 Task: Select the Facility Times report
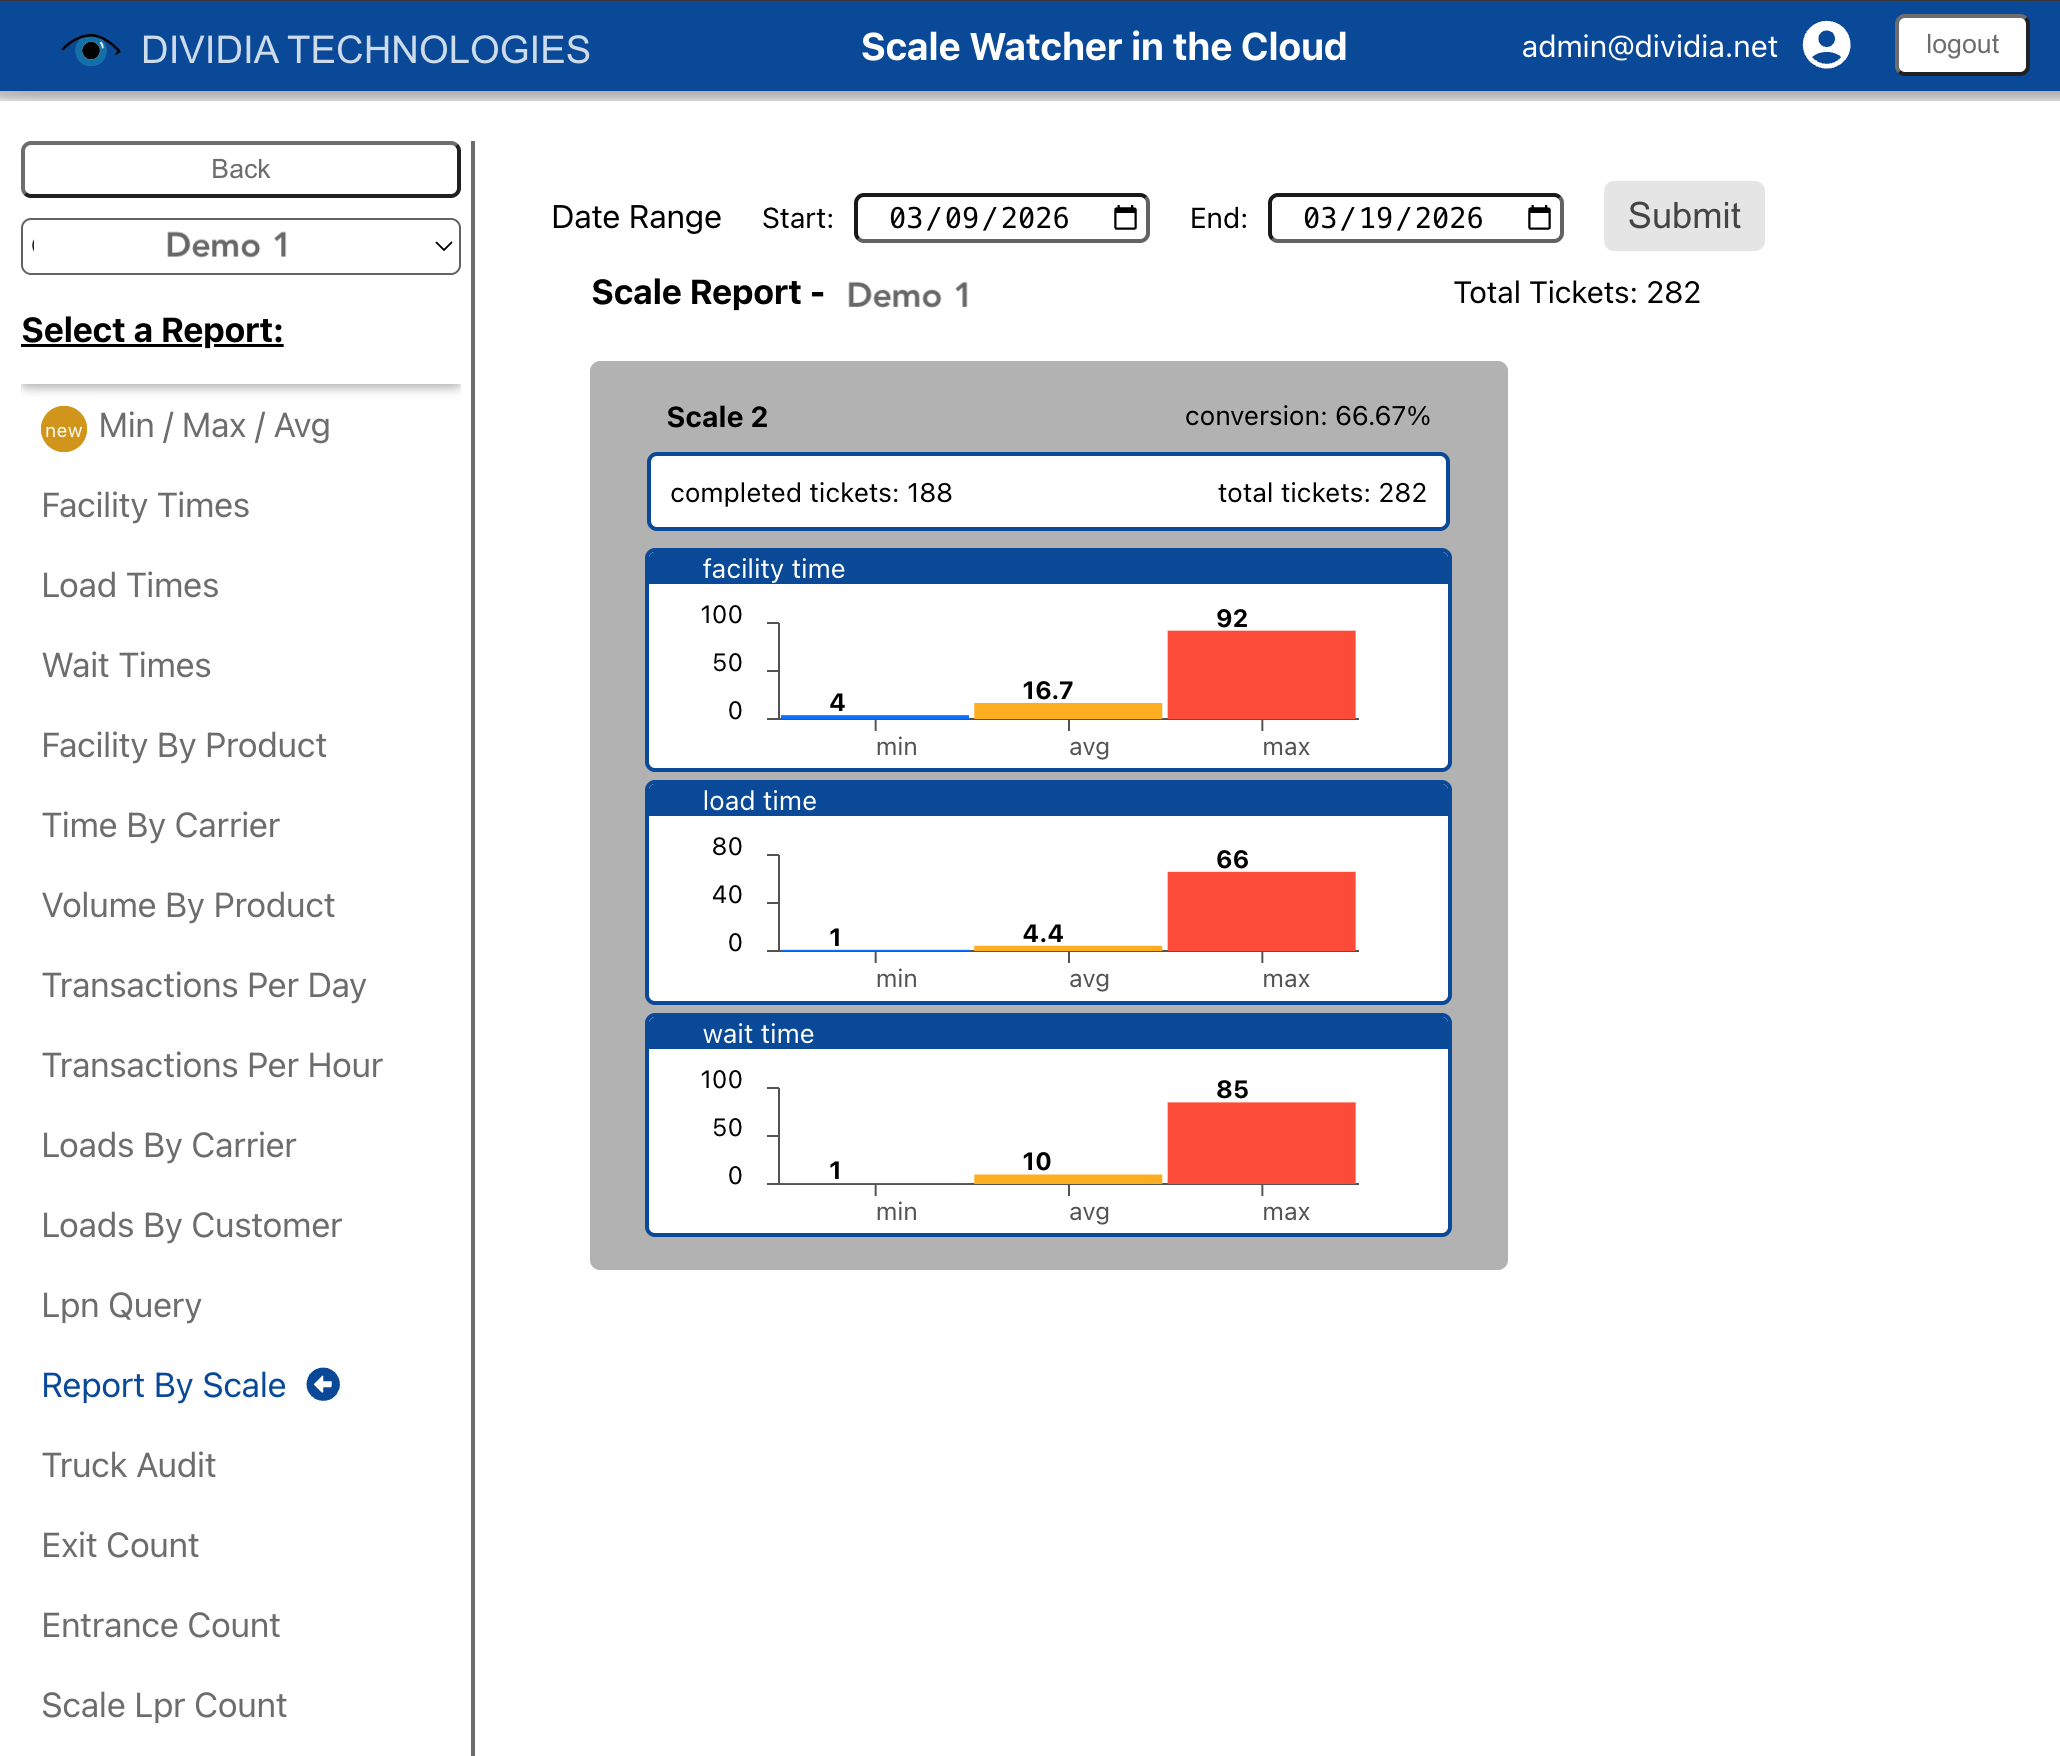point(145,506)
